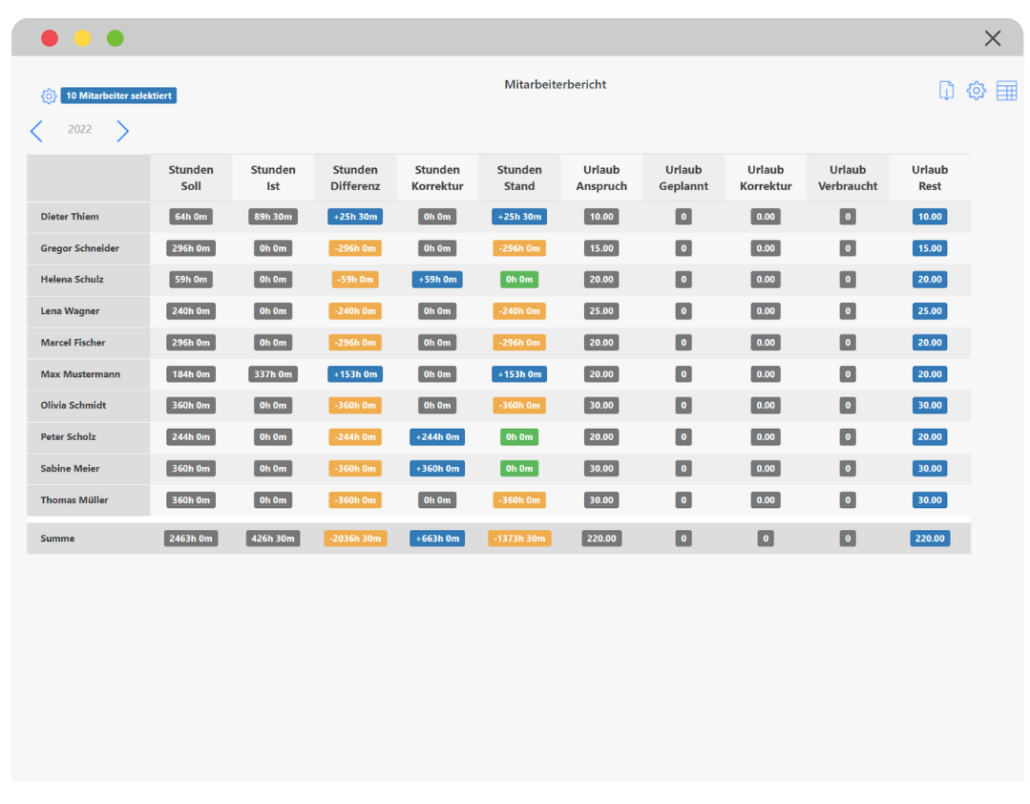Select the Dieter Thiem row name

click(x=70, y=217)
